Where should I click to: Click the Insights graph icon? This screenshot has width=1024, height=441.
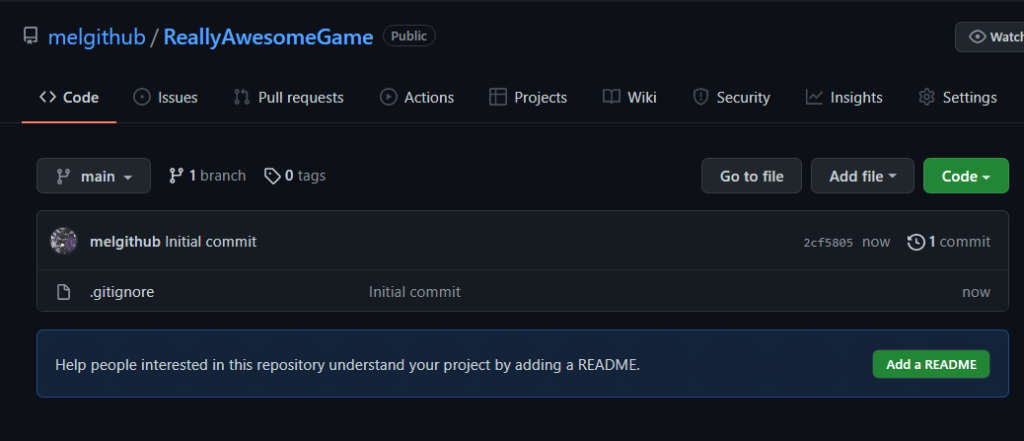tap(814, 97)
